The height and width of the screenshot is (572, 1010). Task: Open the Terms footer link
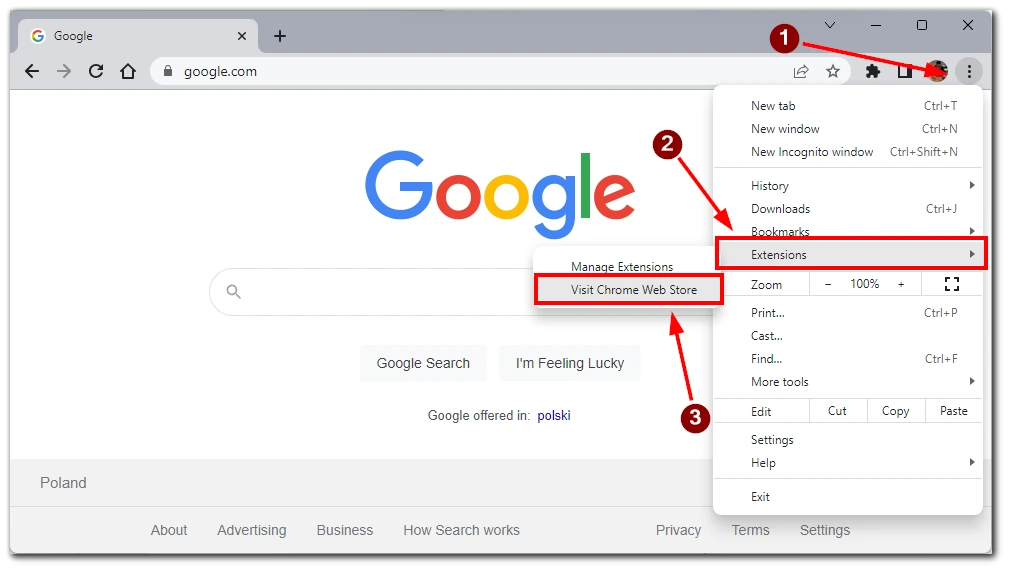(x=750, y=530)
